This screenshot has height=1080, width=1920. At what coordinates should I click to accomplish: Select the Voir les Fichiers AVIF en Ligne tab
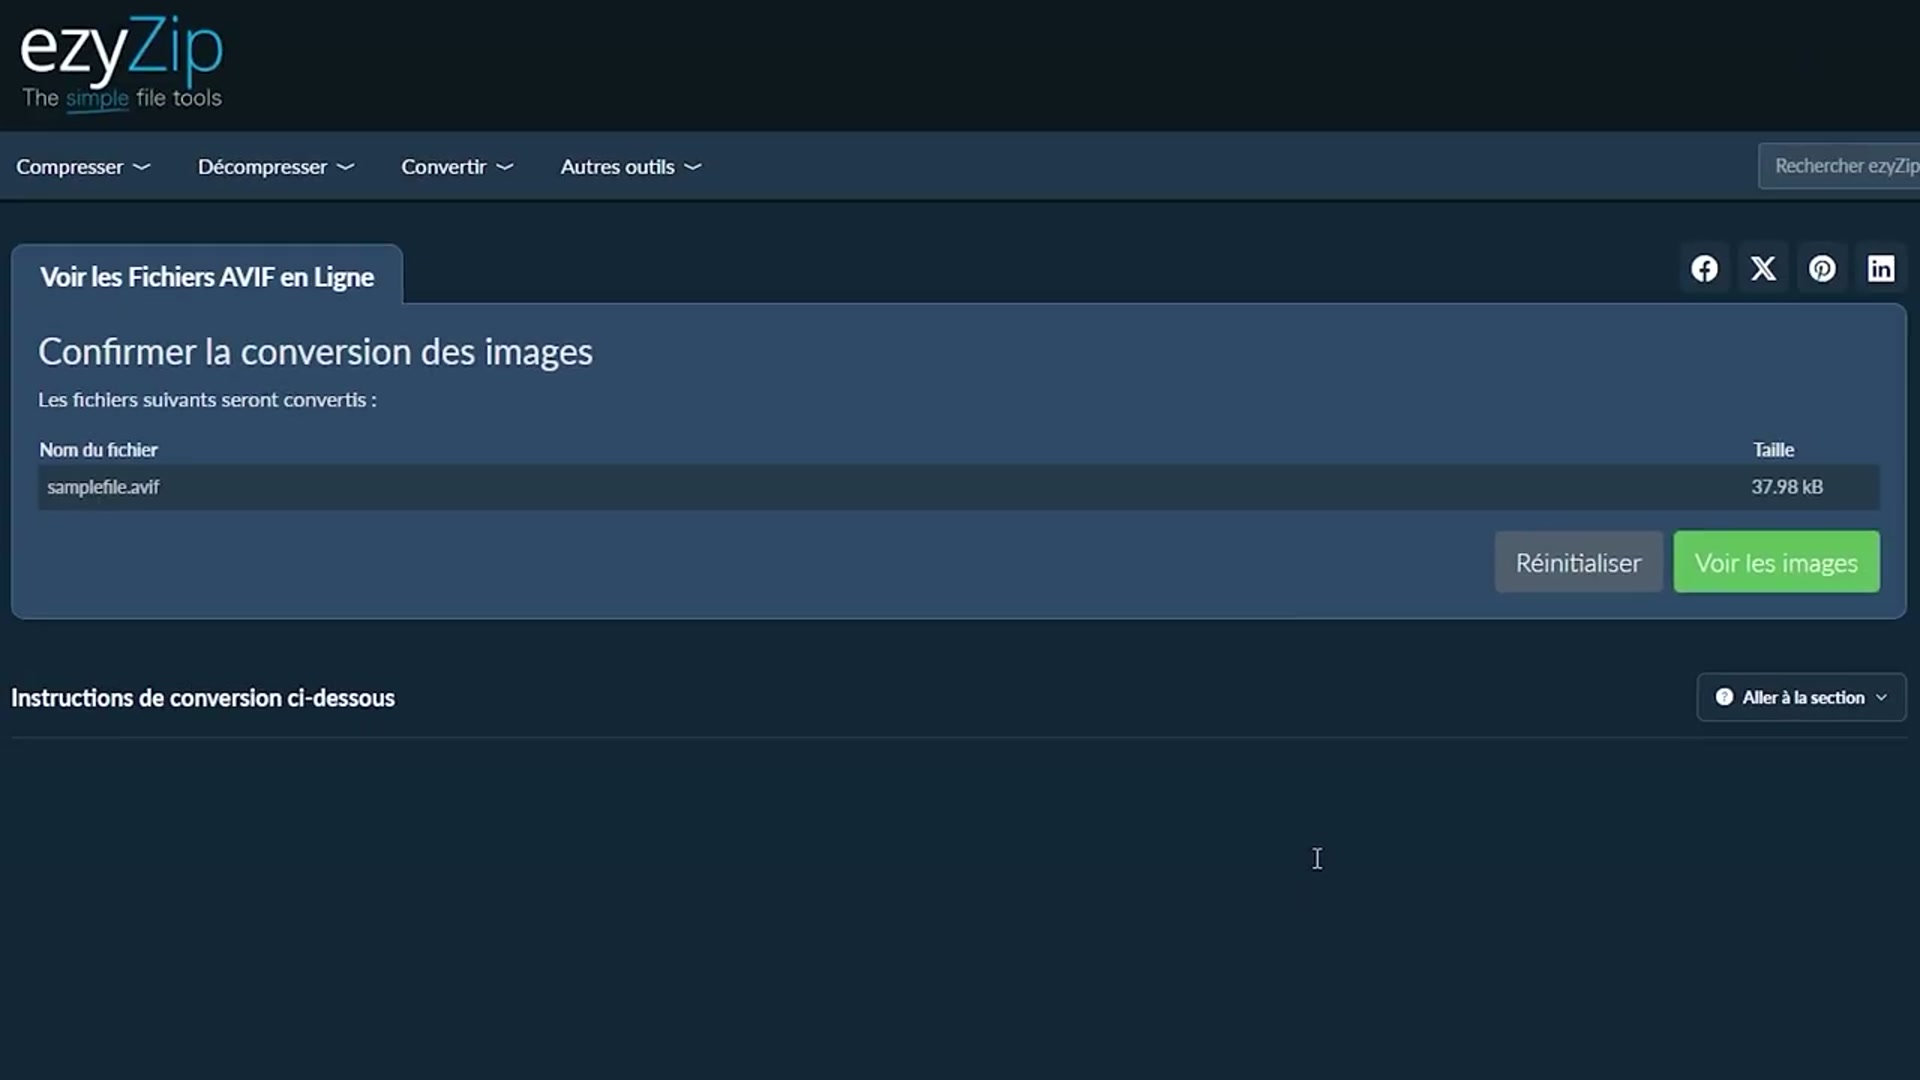207,276
